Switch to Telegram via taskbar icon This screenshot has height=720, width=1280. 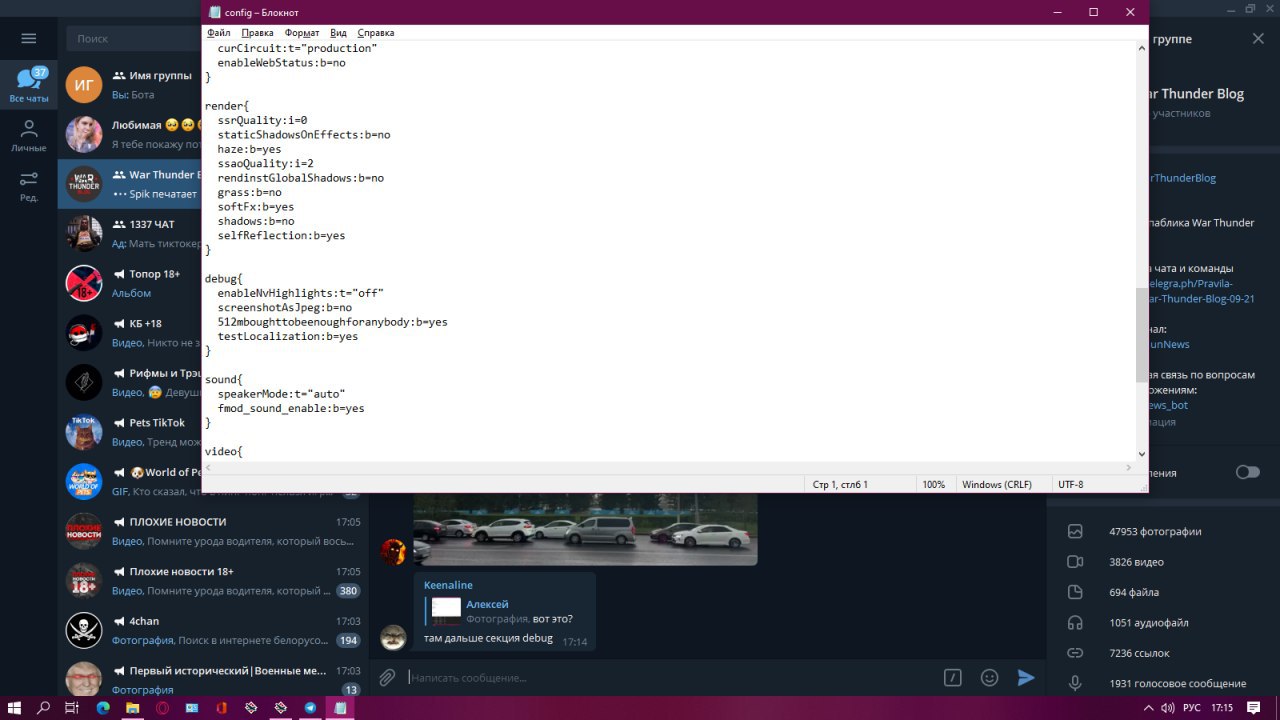tap(310, 707)
